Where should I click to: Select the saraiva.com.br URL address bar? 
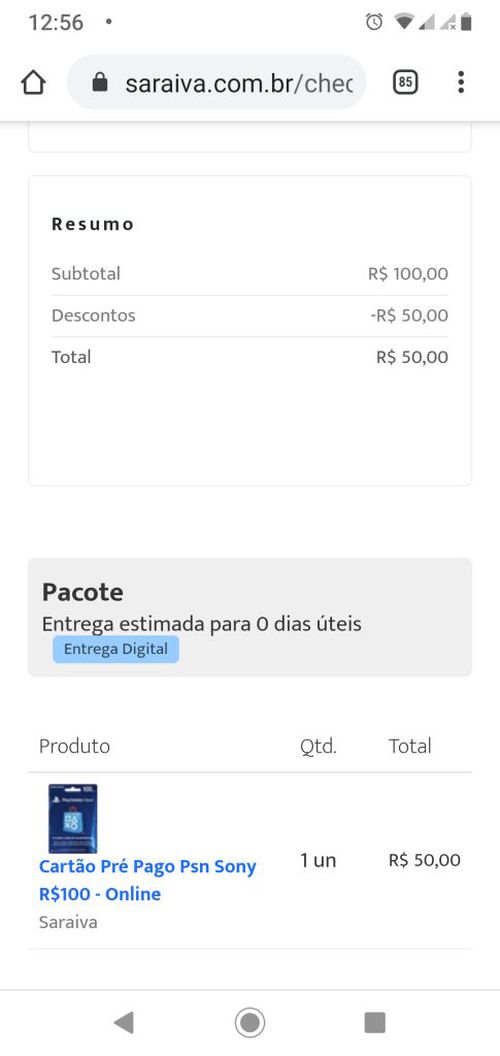pos(216,83)
